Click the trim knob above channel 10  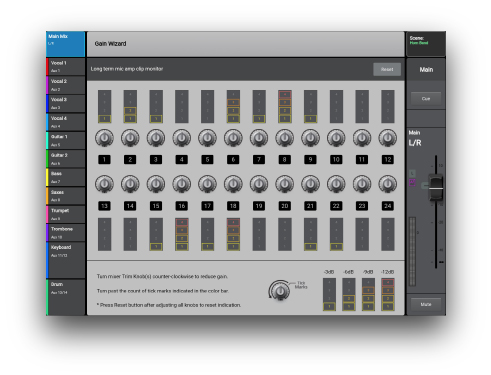pos(336,138)
